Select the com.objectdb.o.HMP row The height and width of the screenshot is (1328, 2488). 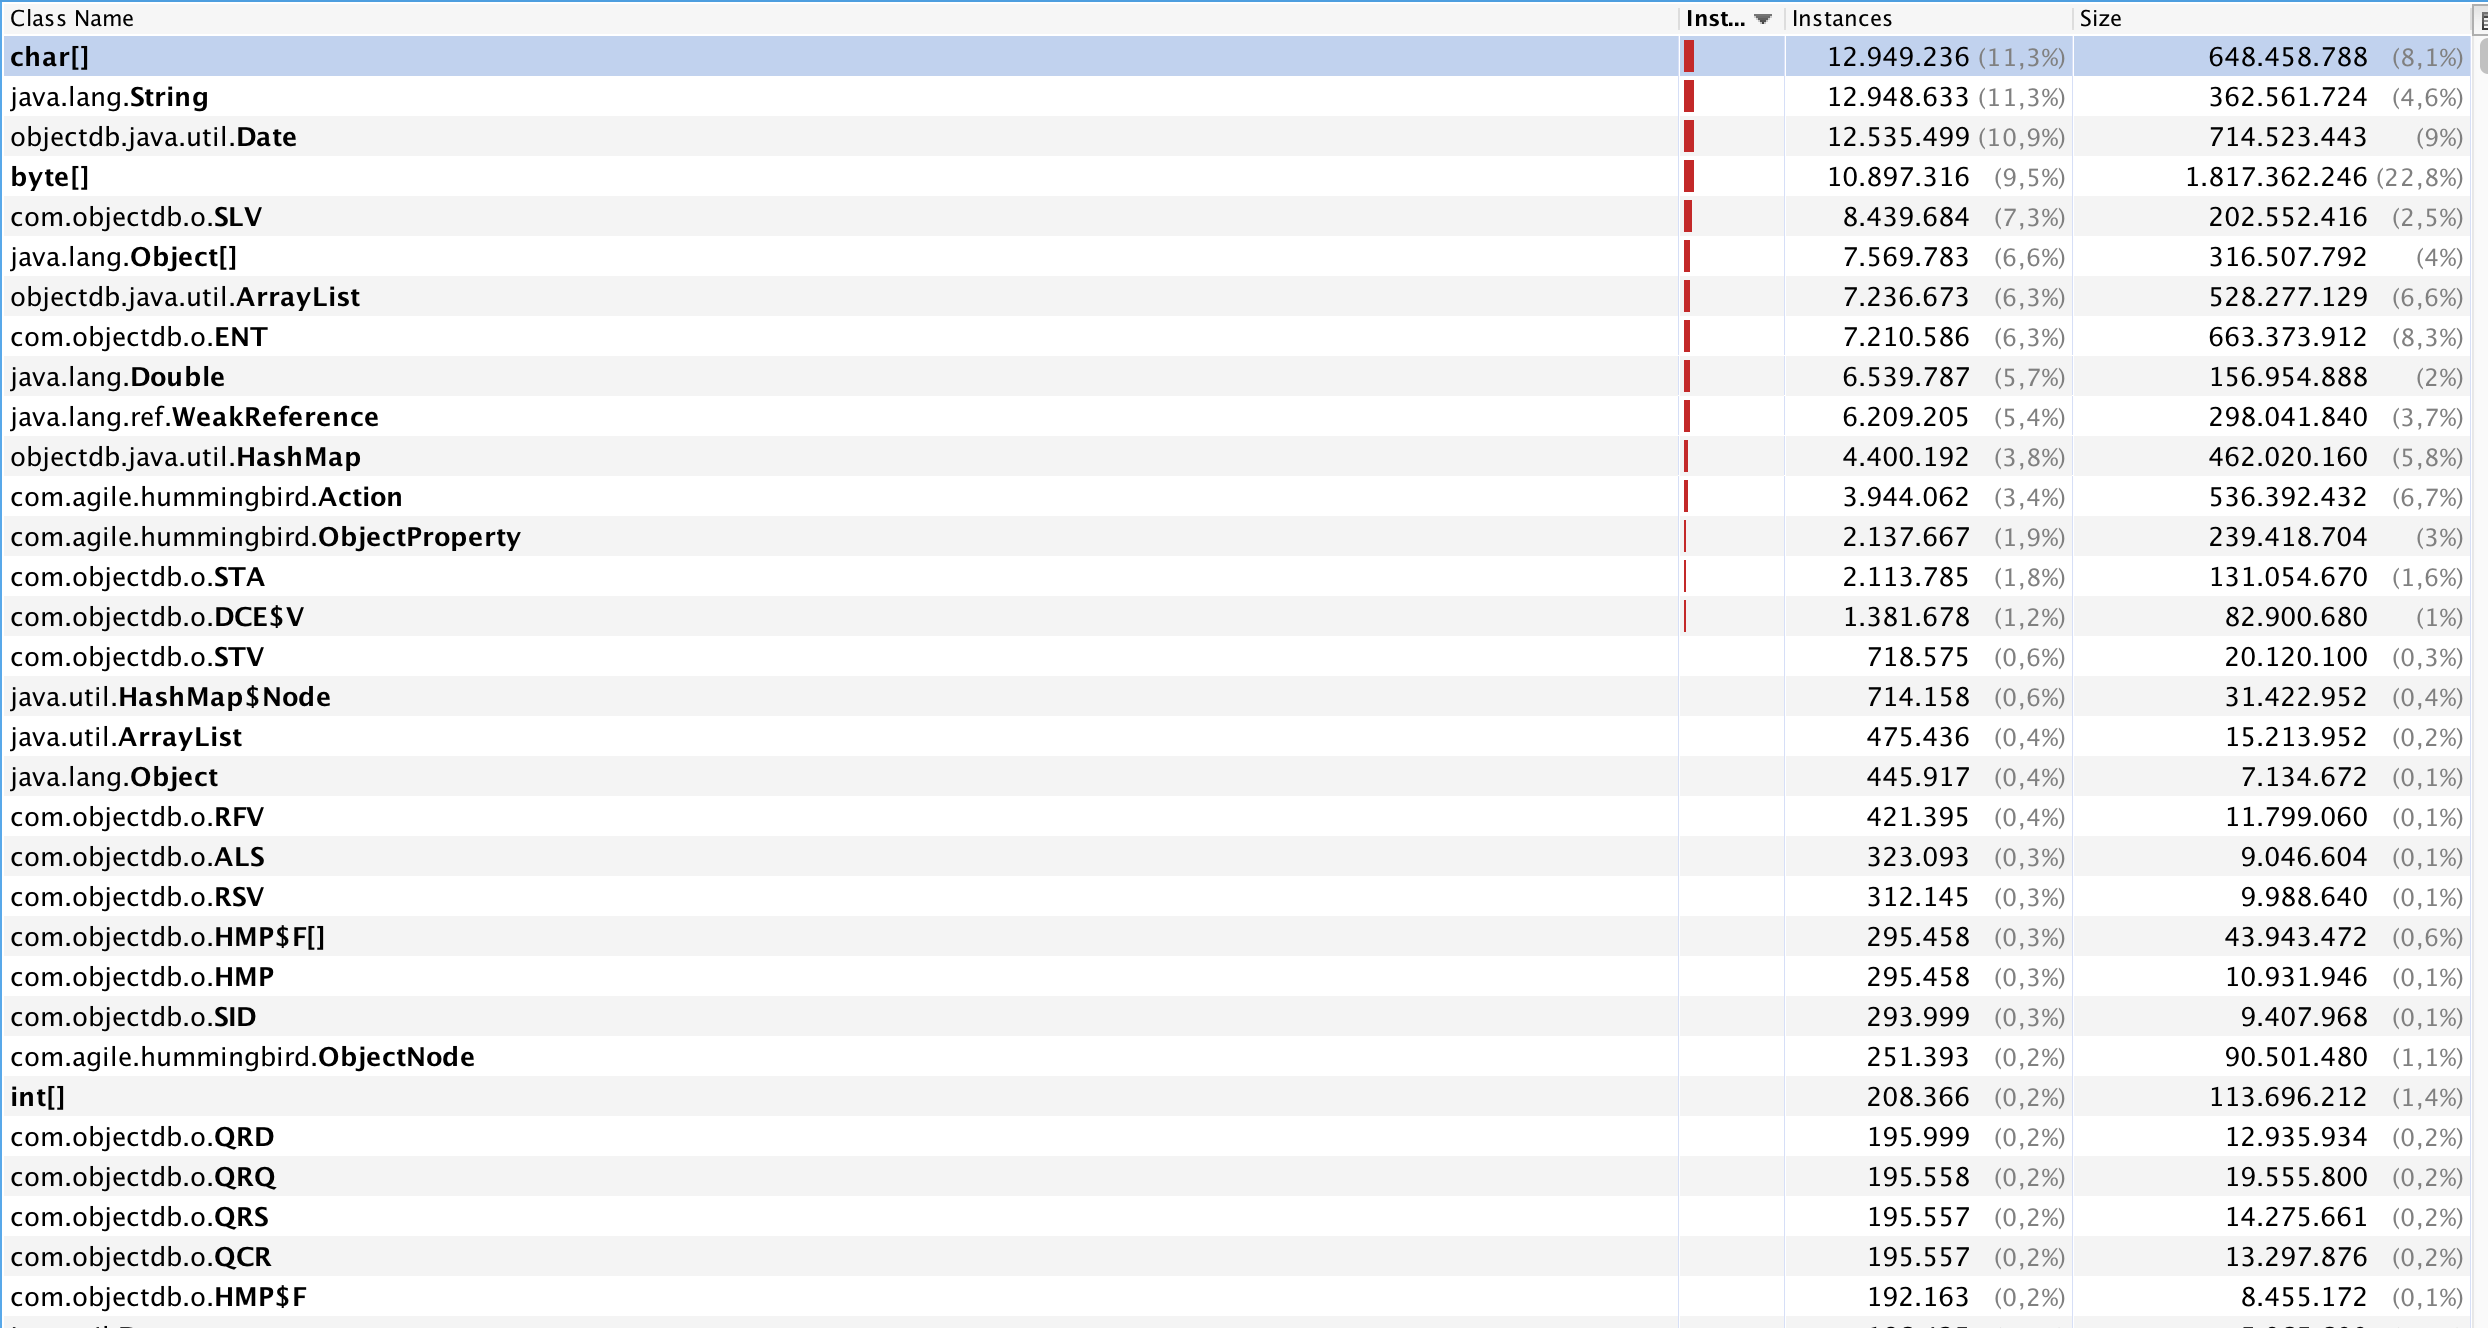(x=1236, y=977)
